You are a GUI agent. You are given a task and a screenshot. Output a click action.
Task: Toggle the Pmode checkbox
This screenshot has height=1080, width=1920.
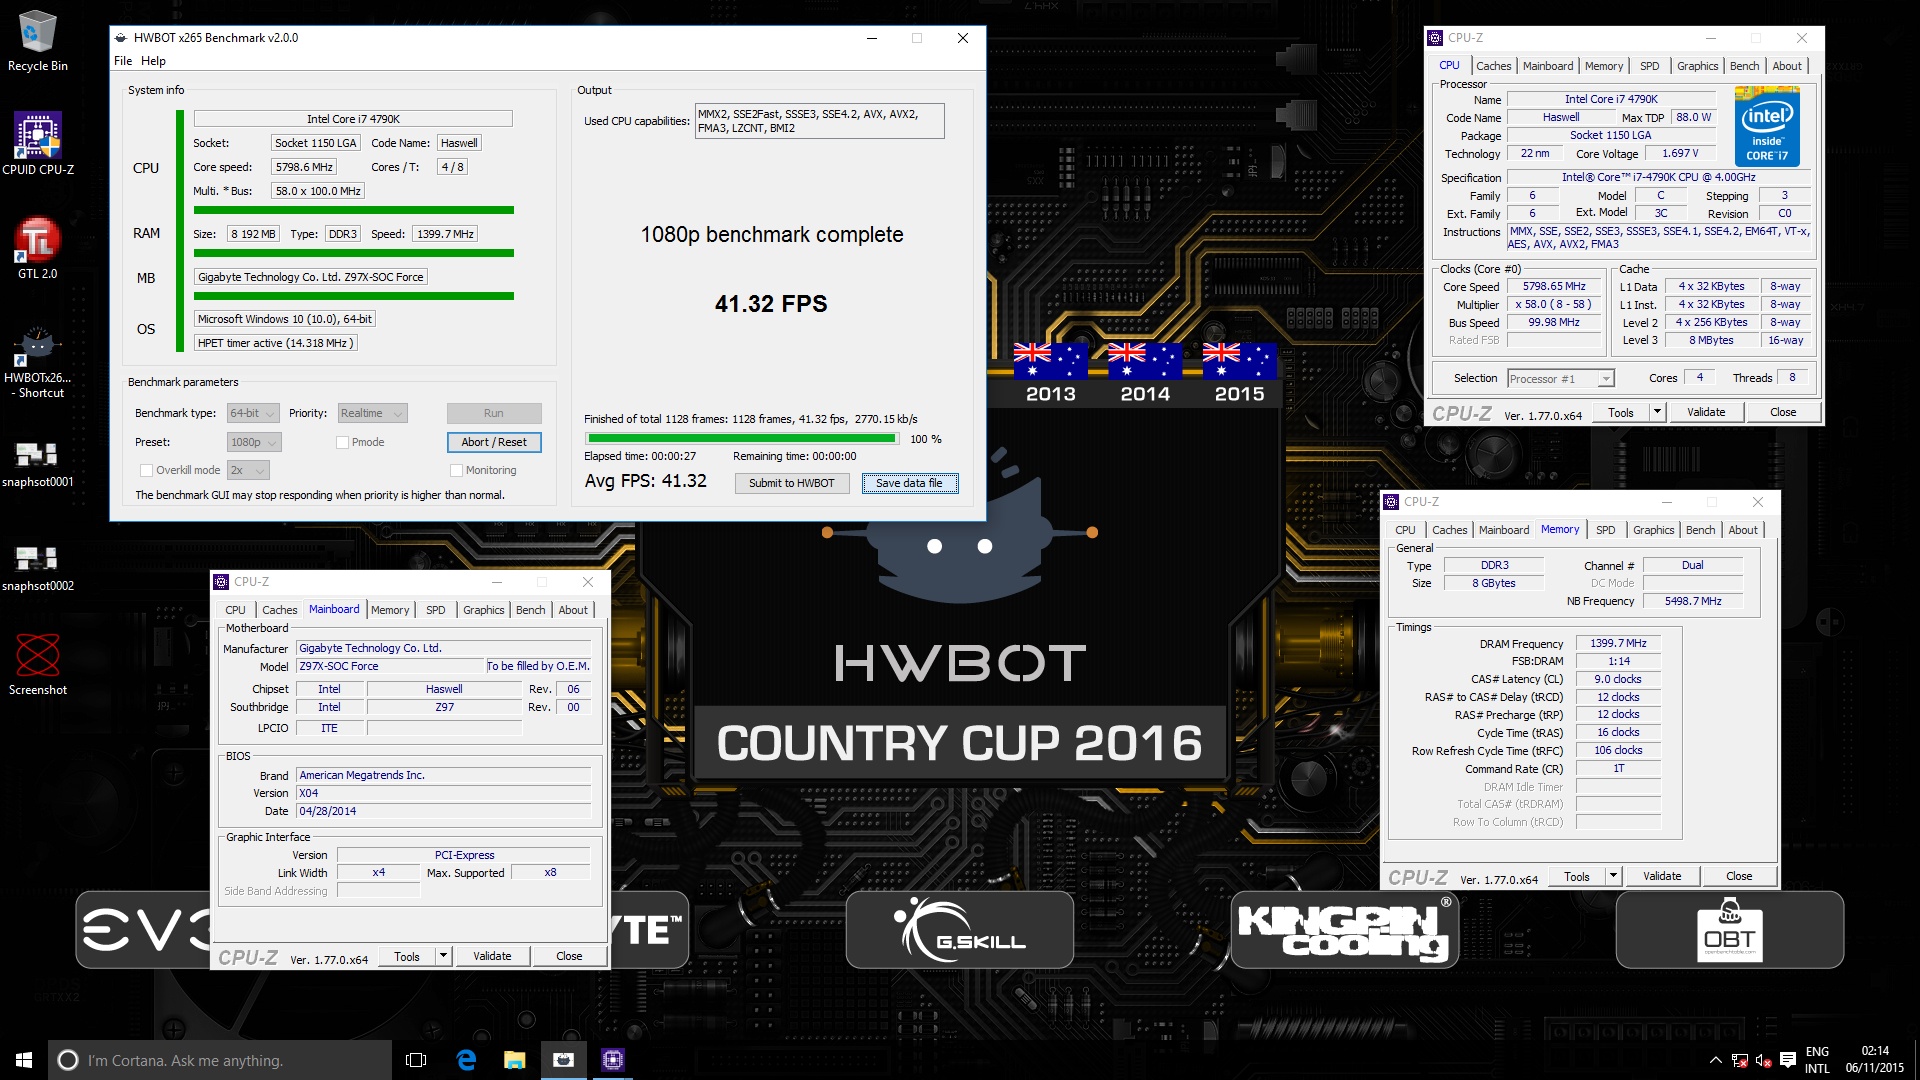click(343, 442)
